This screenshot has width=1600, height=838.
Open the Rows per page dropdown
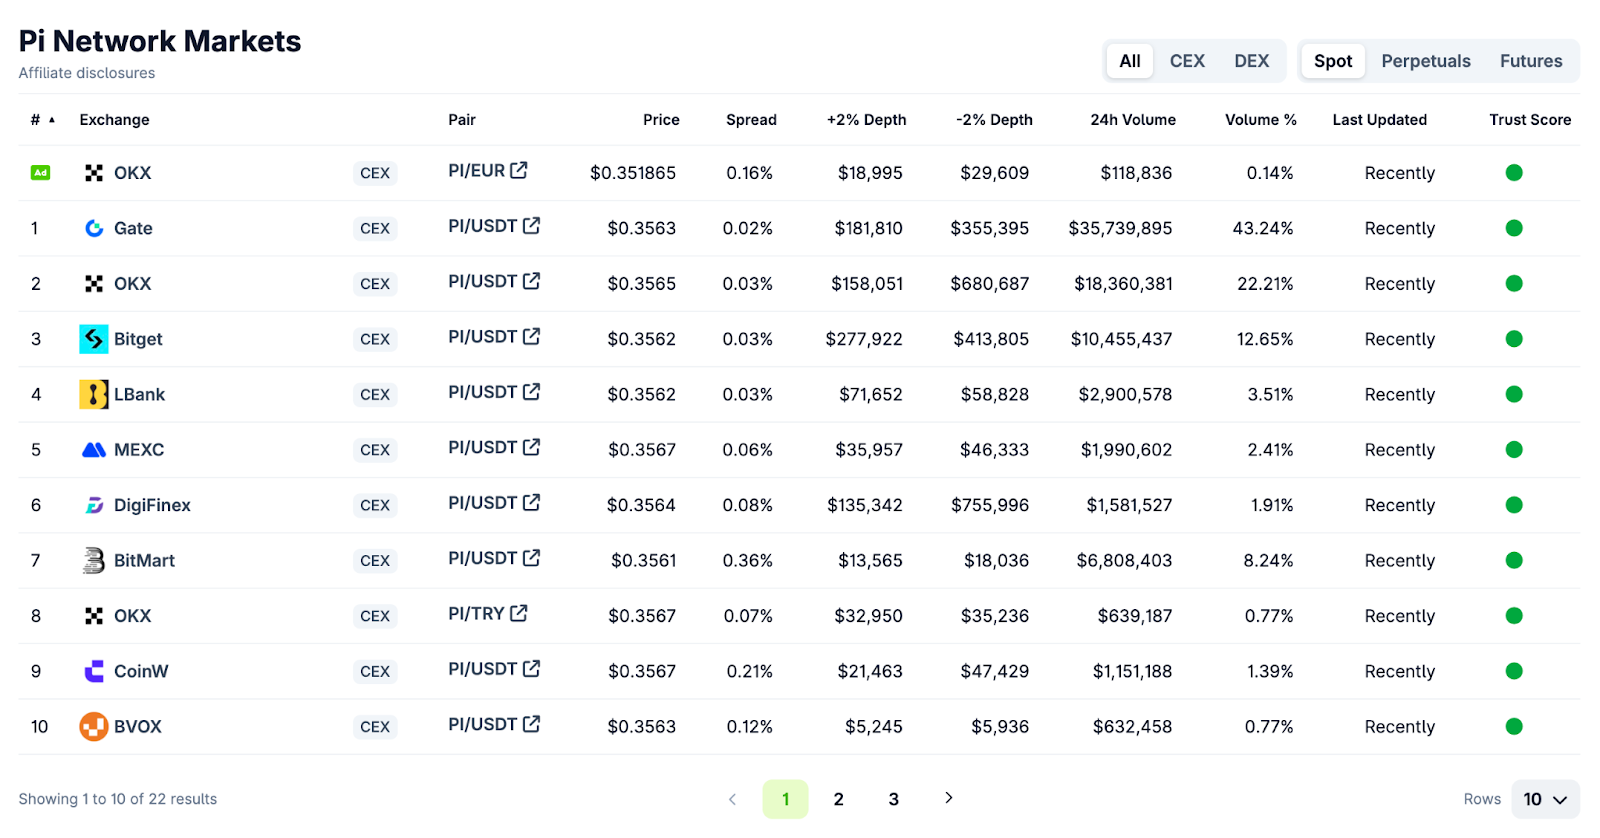(1545, 799)
